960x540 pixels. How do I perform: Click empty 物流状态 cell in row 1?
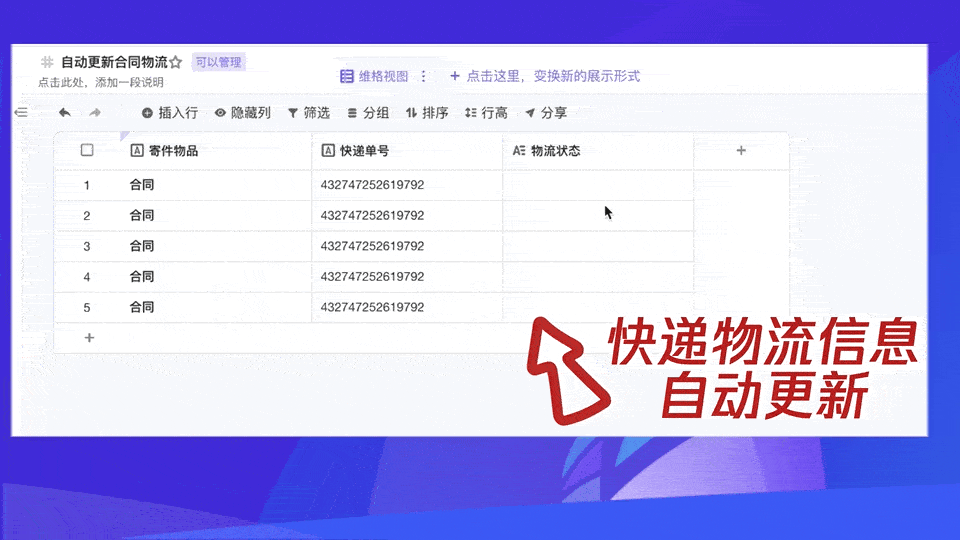point(598,185)
